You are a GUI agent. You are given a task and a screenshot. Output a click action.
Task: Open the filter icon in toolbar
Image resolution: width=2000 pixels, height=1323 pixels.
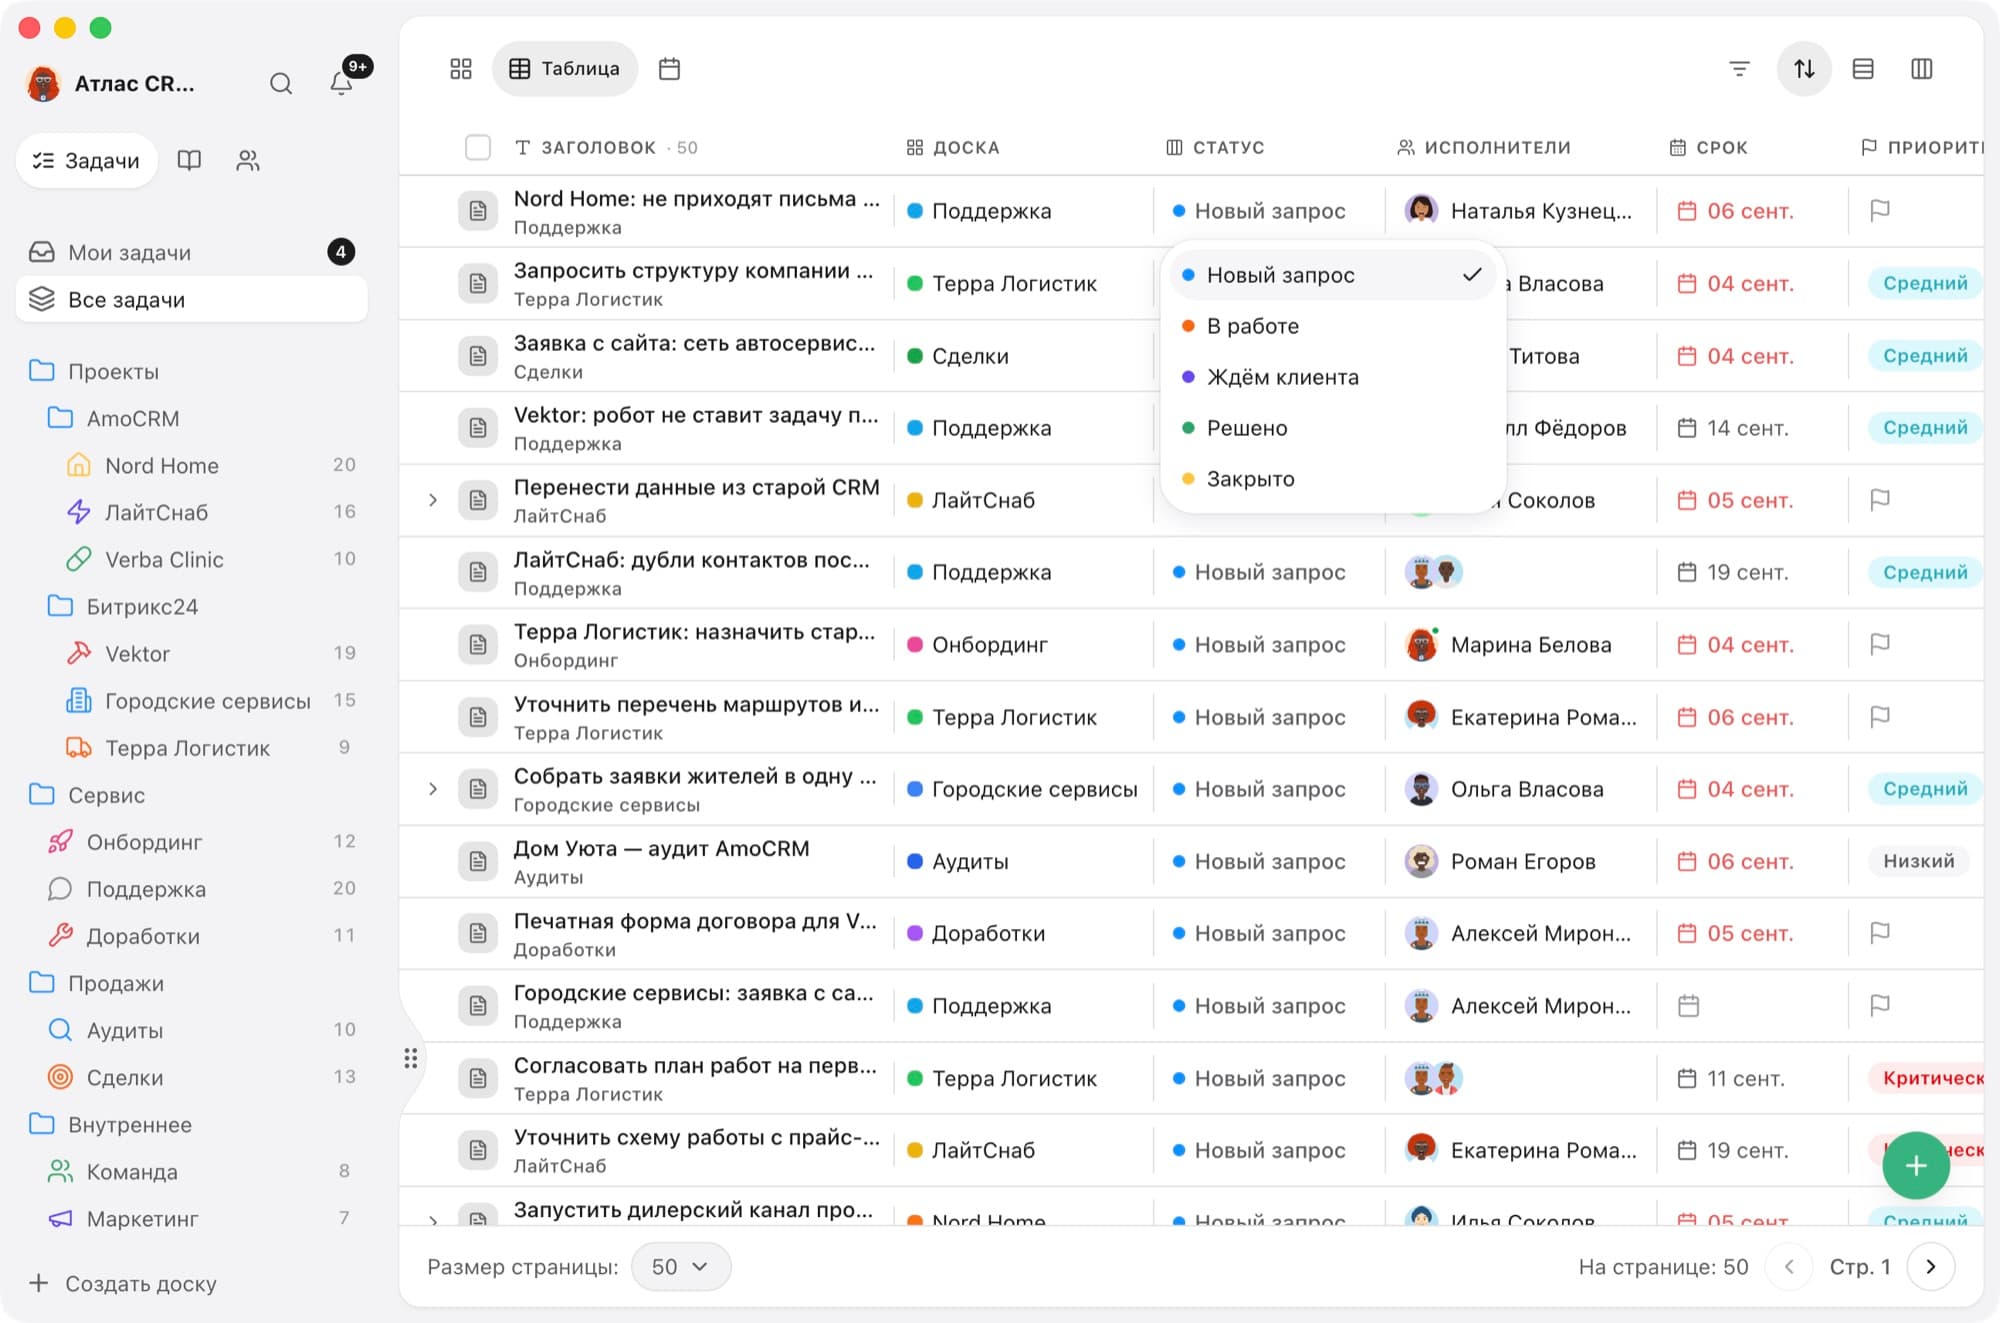(x=1740, y=69)
